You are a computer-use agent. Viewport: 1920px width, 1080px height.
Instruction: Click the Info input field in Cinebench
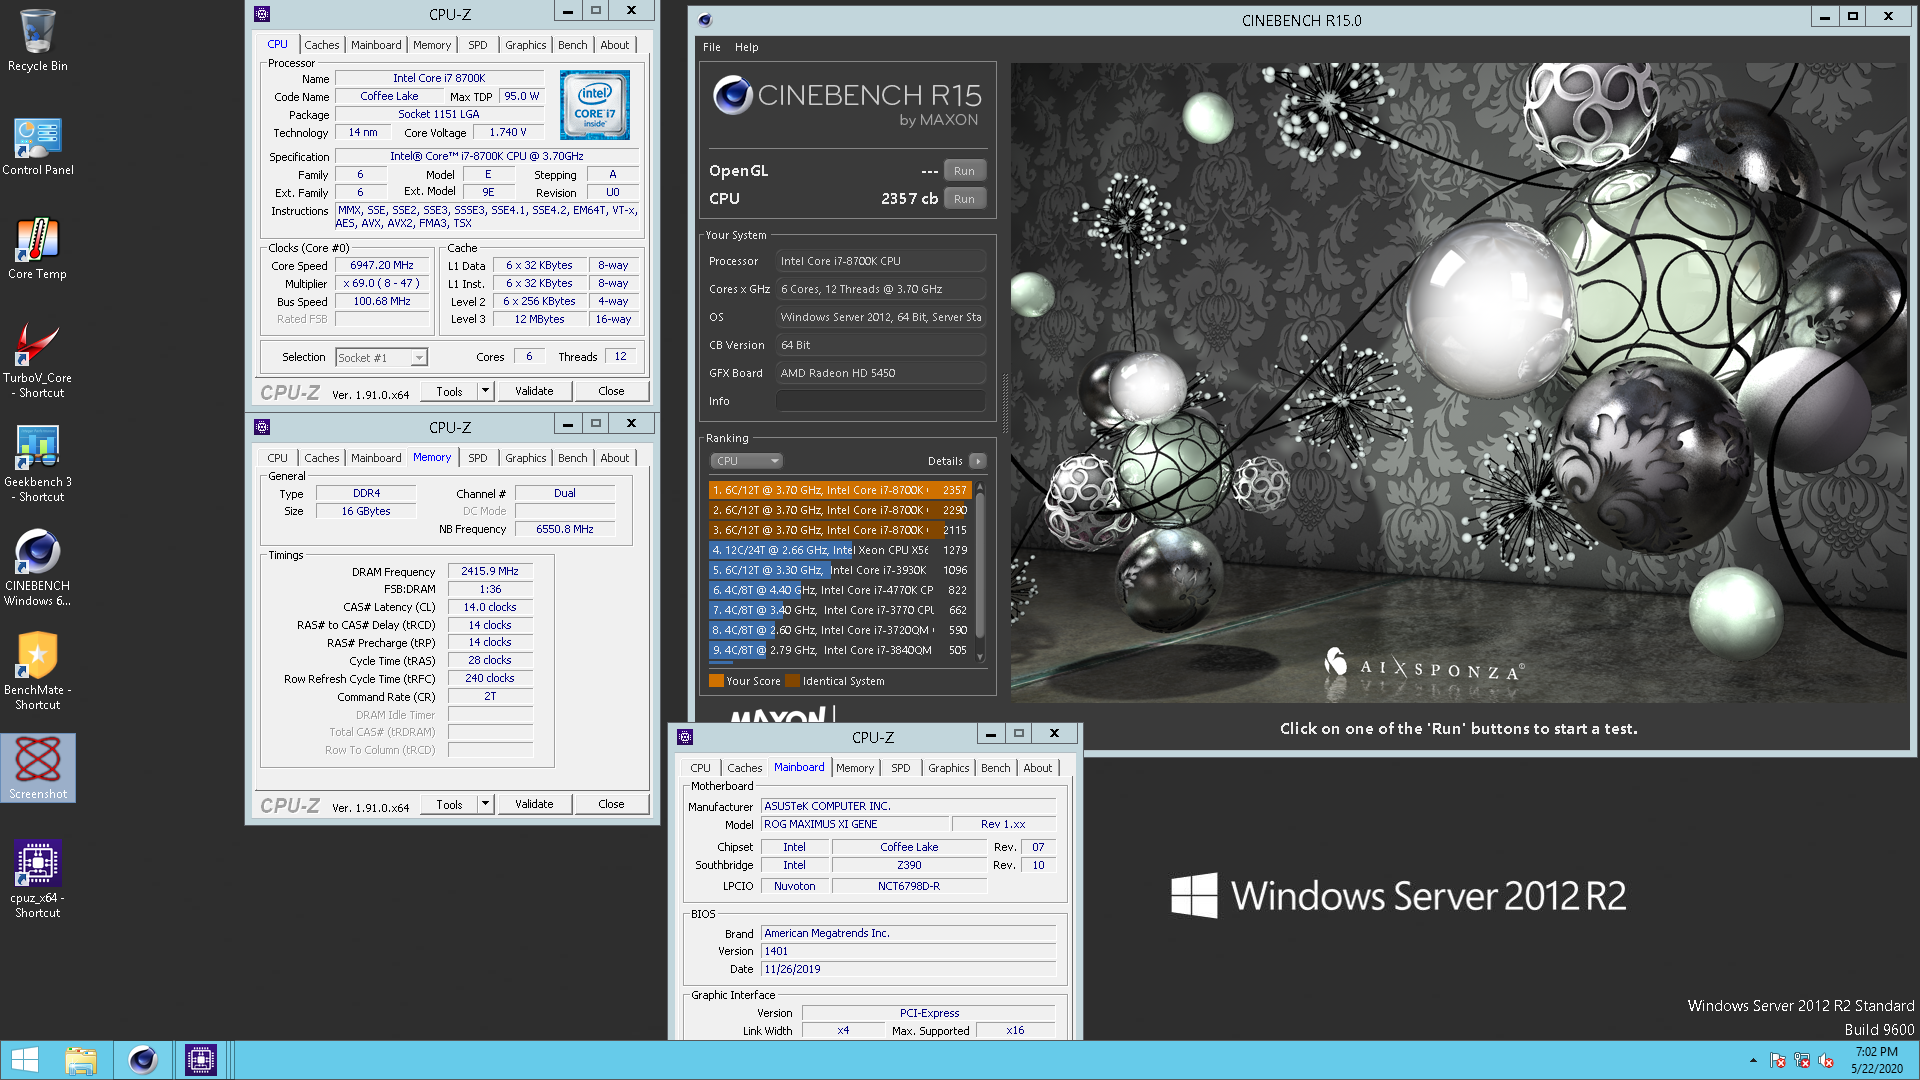[881, 401]
